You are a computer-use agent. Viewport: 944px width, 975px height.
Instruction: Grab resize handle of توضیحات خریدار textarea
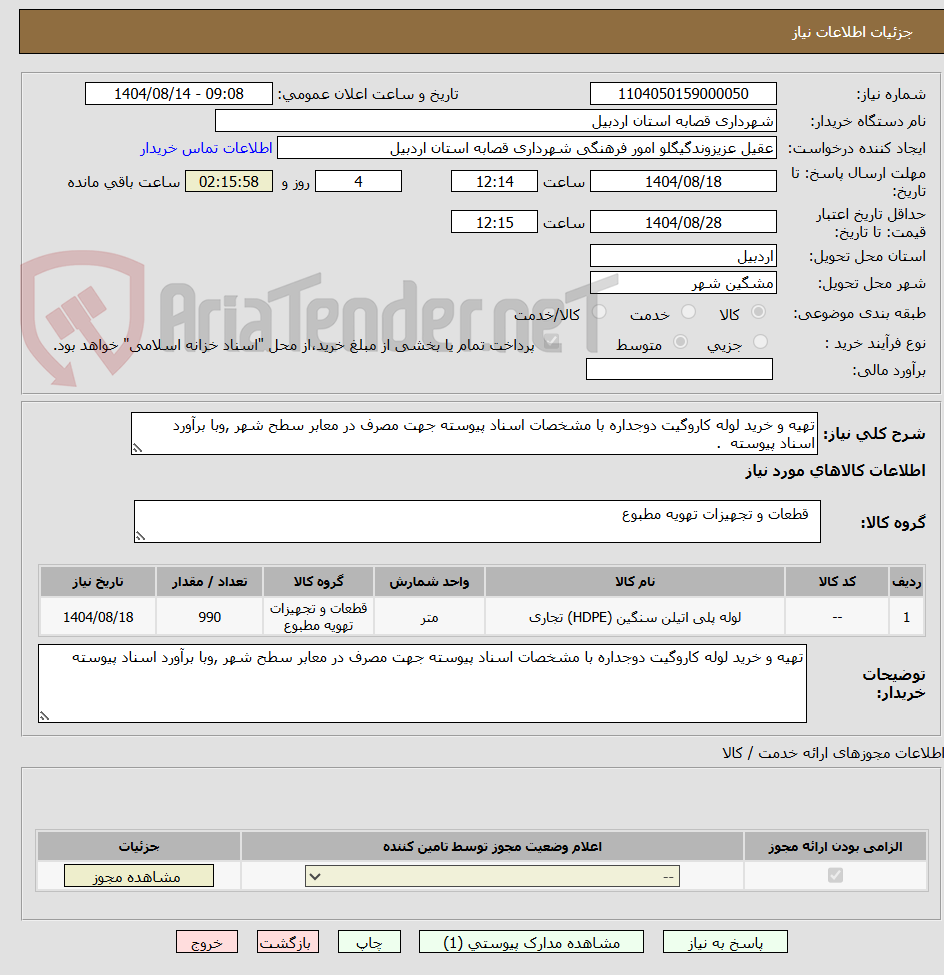tap(44, 716)
